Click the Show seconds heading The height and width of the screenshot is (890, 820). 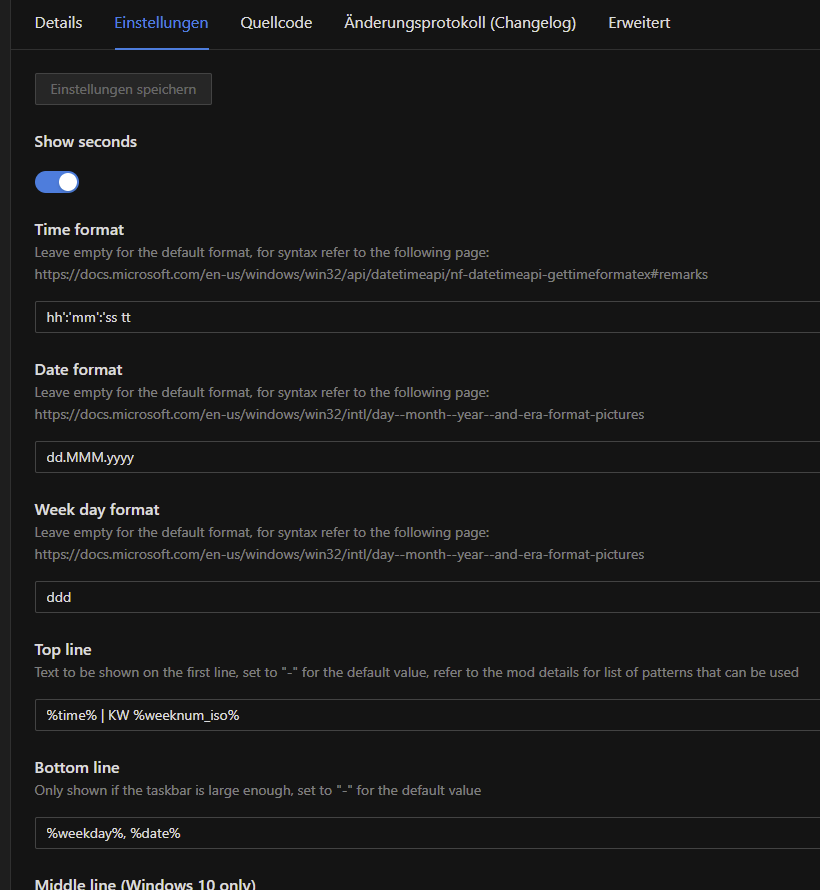(x=86, y=141)
